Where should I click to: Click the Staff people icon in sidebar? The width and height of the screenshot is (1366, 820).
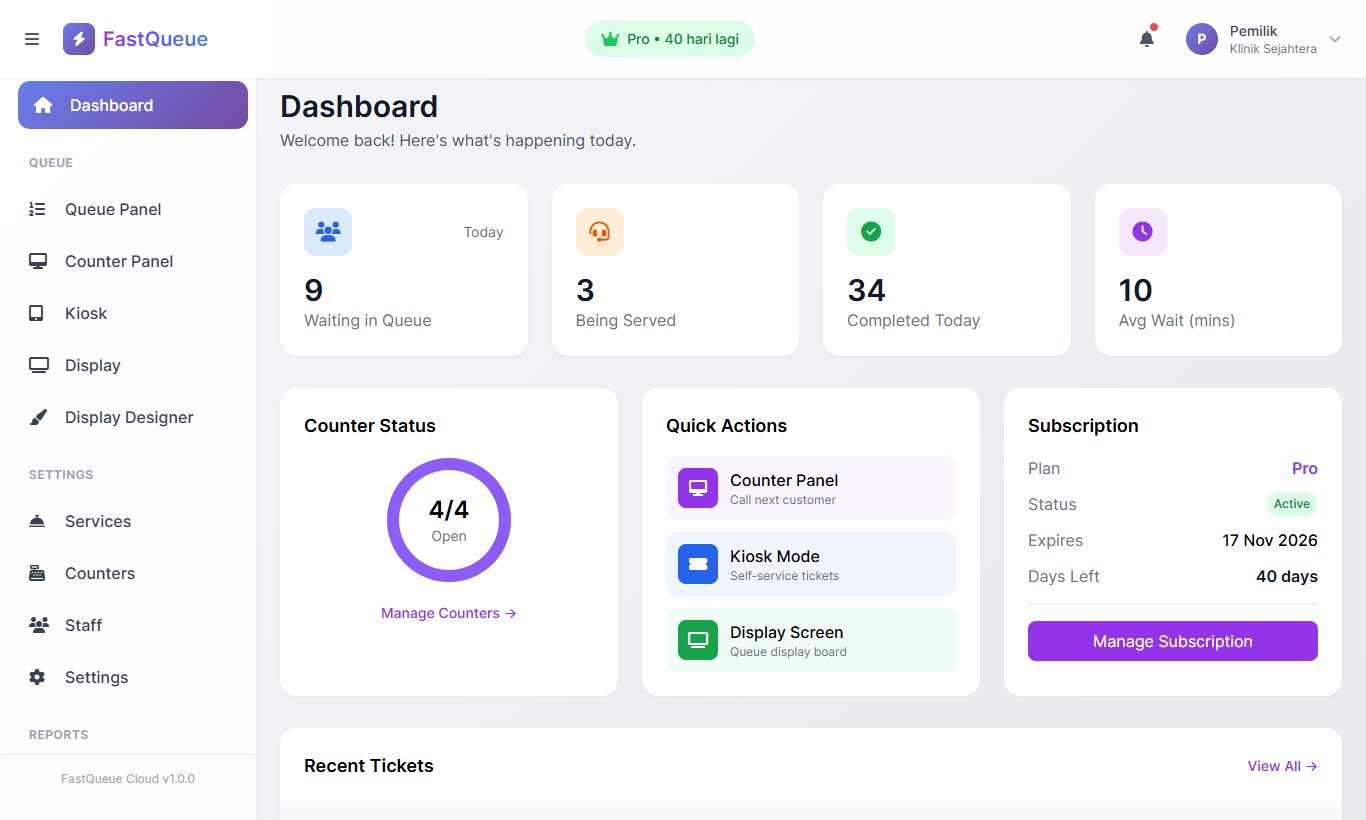pyautogui.click(x=39, y=625)
